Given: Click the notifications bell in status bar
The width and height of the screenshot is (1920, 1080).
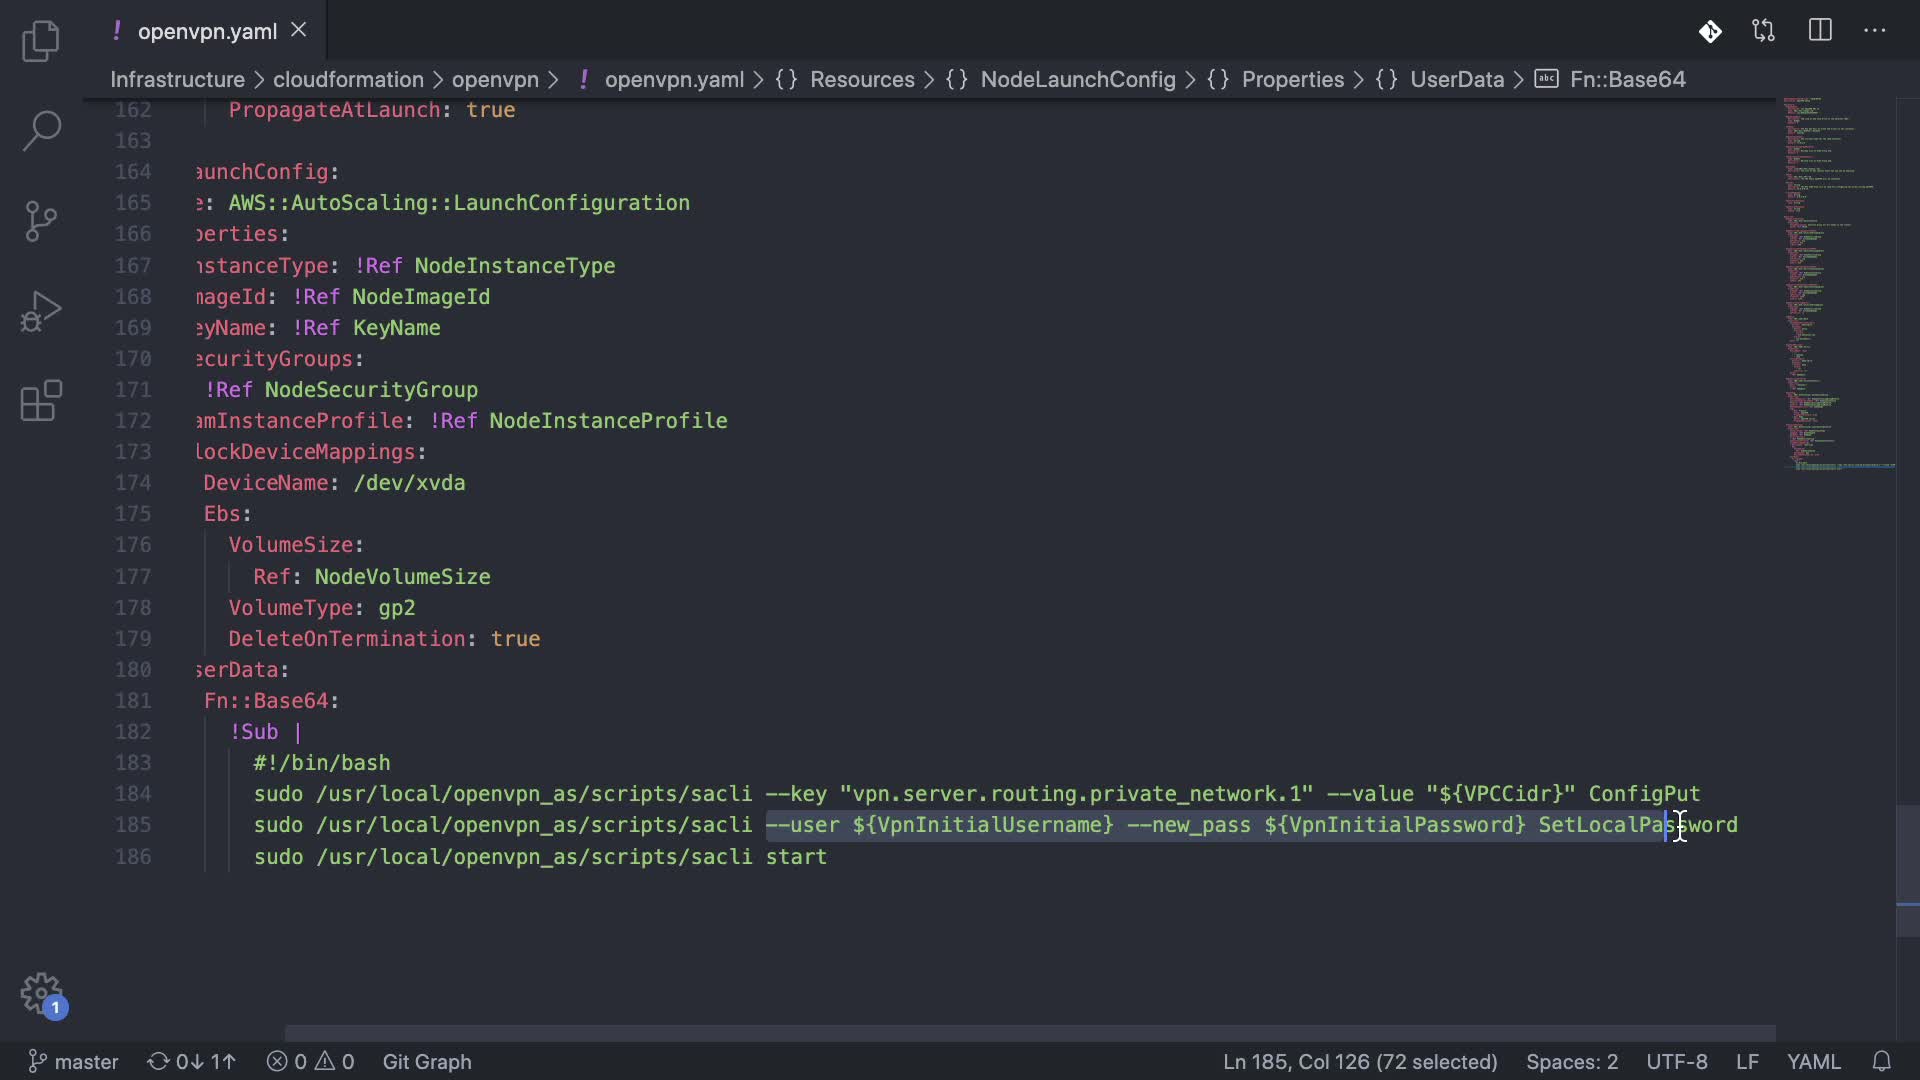Looking at the screenshot, I should point(1881,1061).
